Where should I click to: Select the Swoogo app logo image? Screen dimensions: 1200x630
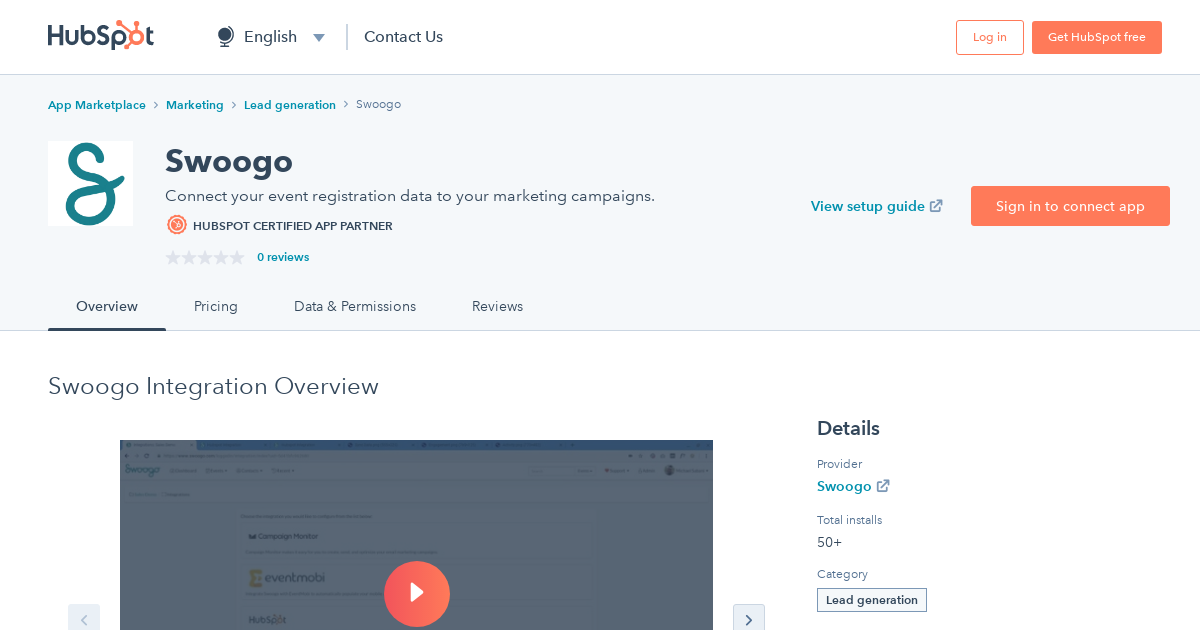[90, 183]
